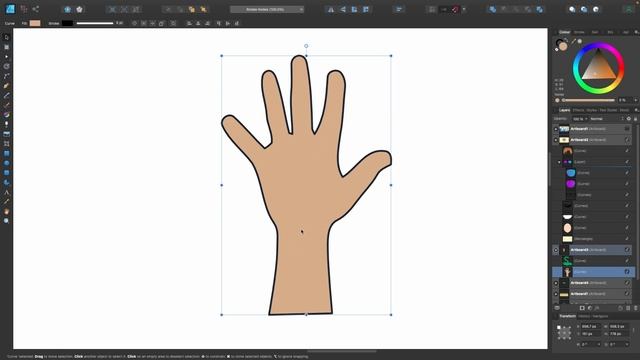
Task: Toggle visibility of the blue Curve layer
Action: point(627,173)
